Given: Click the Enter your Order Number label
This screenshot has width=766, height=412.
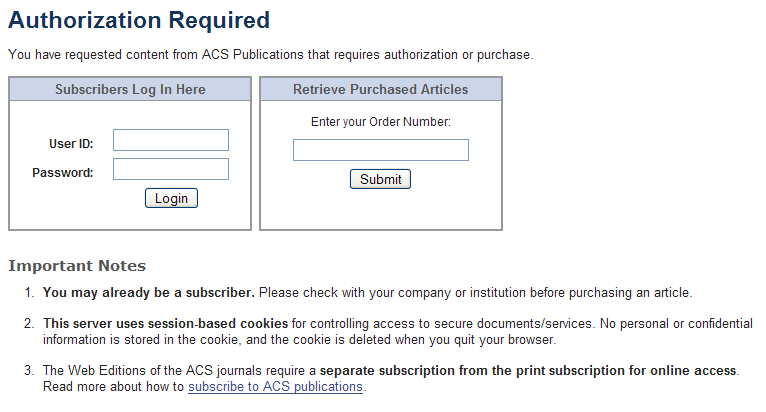Looking at the screenshot, I should point(381,122).
